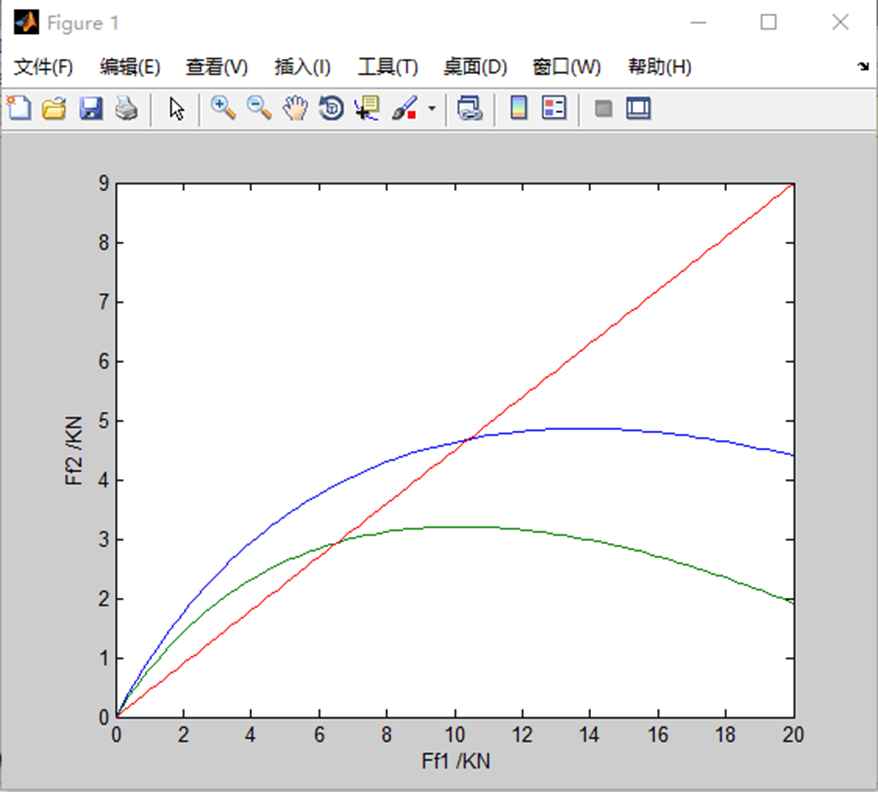
Task: Insert a legend using the toolbar icon
Action: pyautogui.click(x=554, y=108)
